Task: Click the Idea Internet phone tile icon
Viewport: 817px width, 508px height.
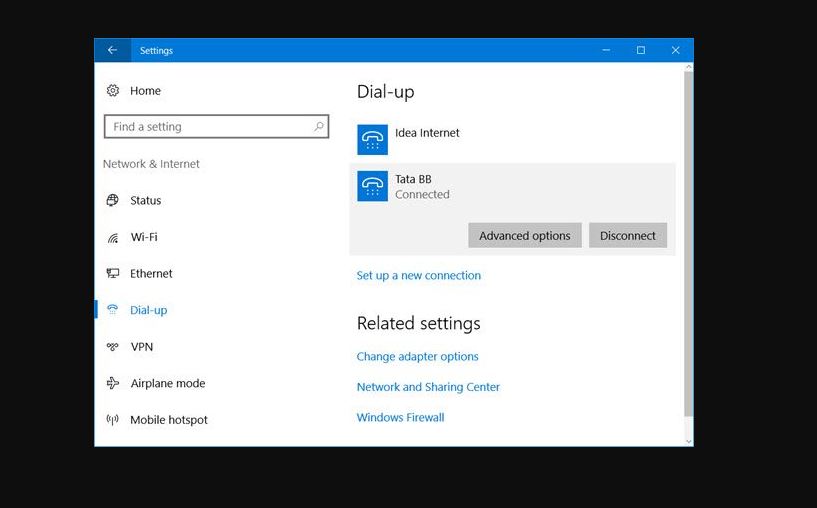Action: (x=373, y=140)
